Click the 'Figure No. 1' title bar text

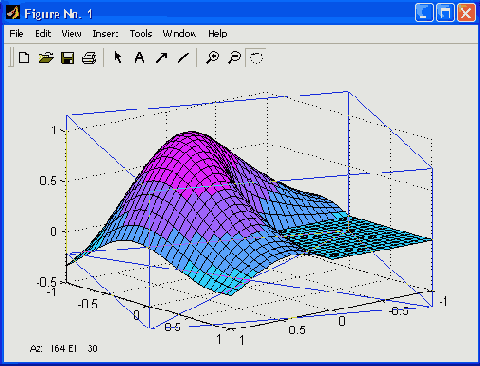tap(58, 14)
